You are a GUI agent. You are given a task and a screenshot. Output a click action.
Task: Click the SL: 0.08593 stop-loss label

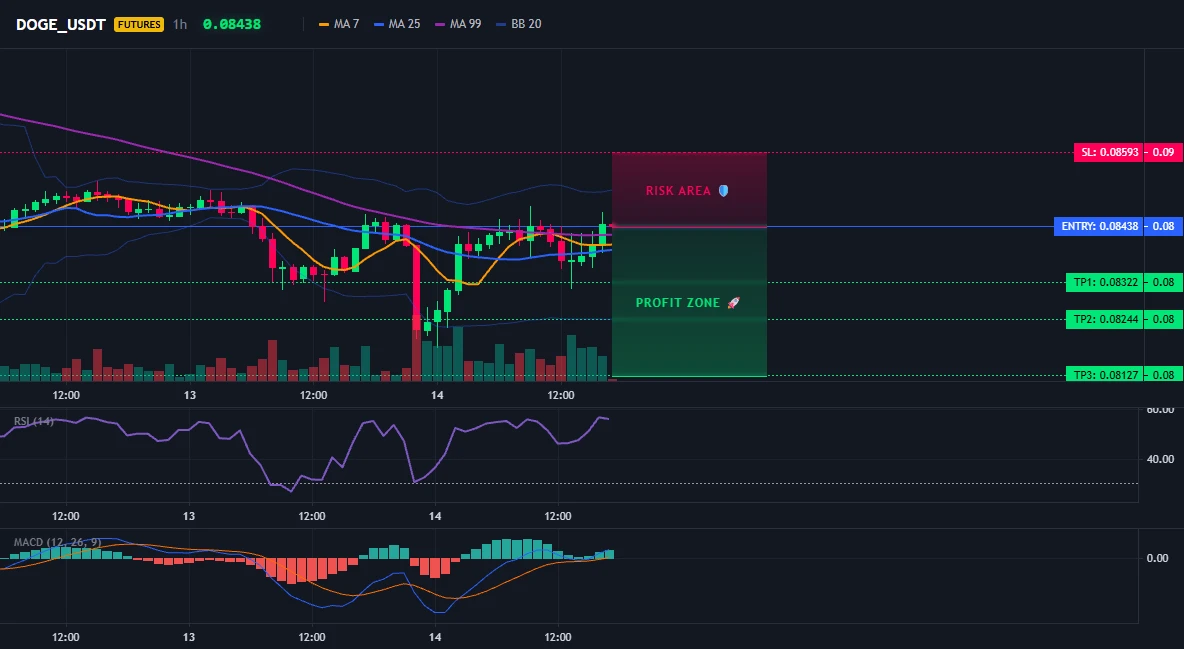[1108, 152]
